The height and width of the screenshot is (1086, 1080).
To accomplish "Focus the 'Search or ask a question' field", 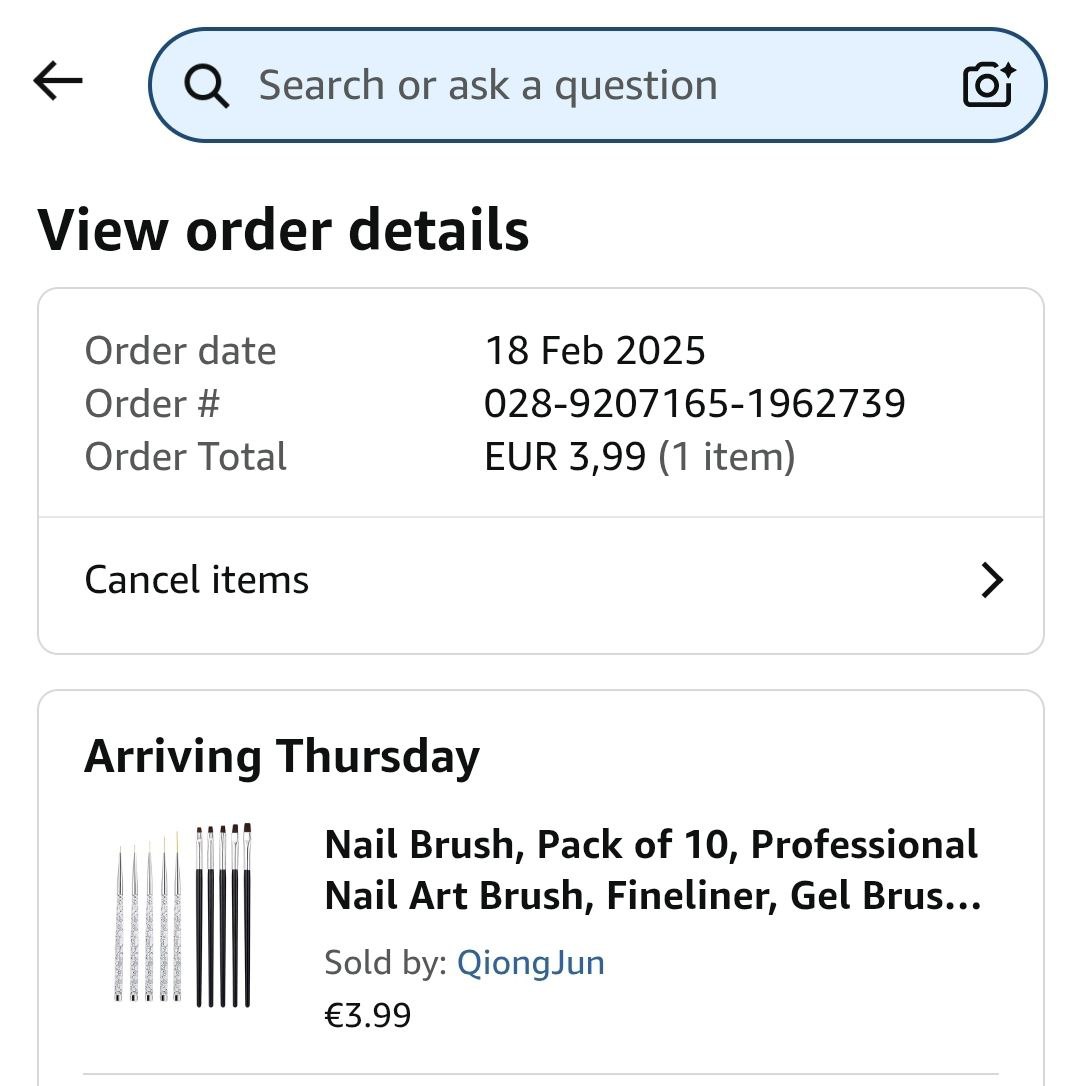I will click(x=560, y=86).
